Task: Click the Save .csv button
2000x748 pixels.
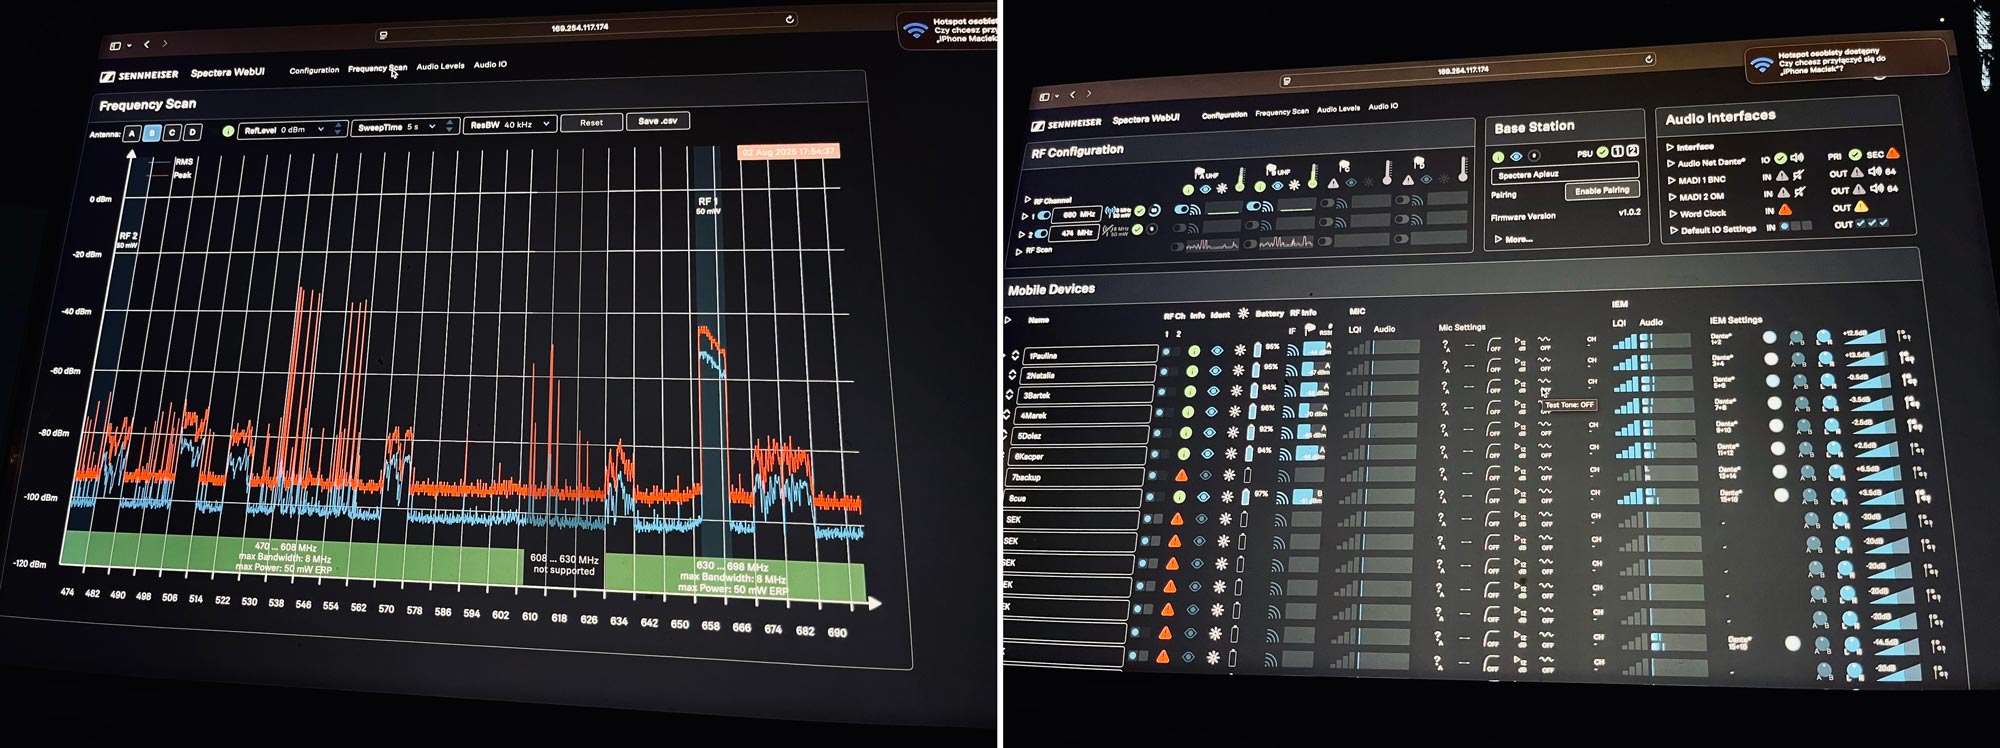Action: point(658,121)
